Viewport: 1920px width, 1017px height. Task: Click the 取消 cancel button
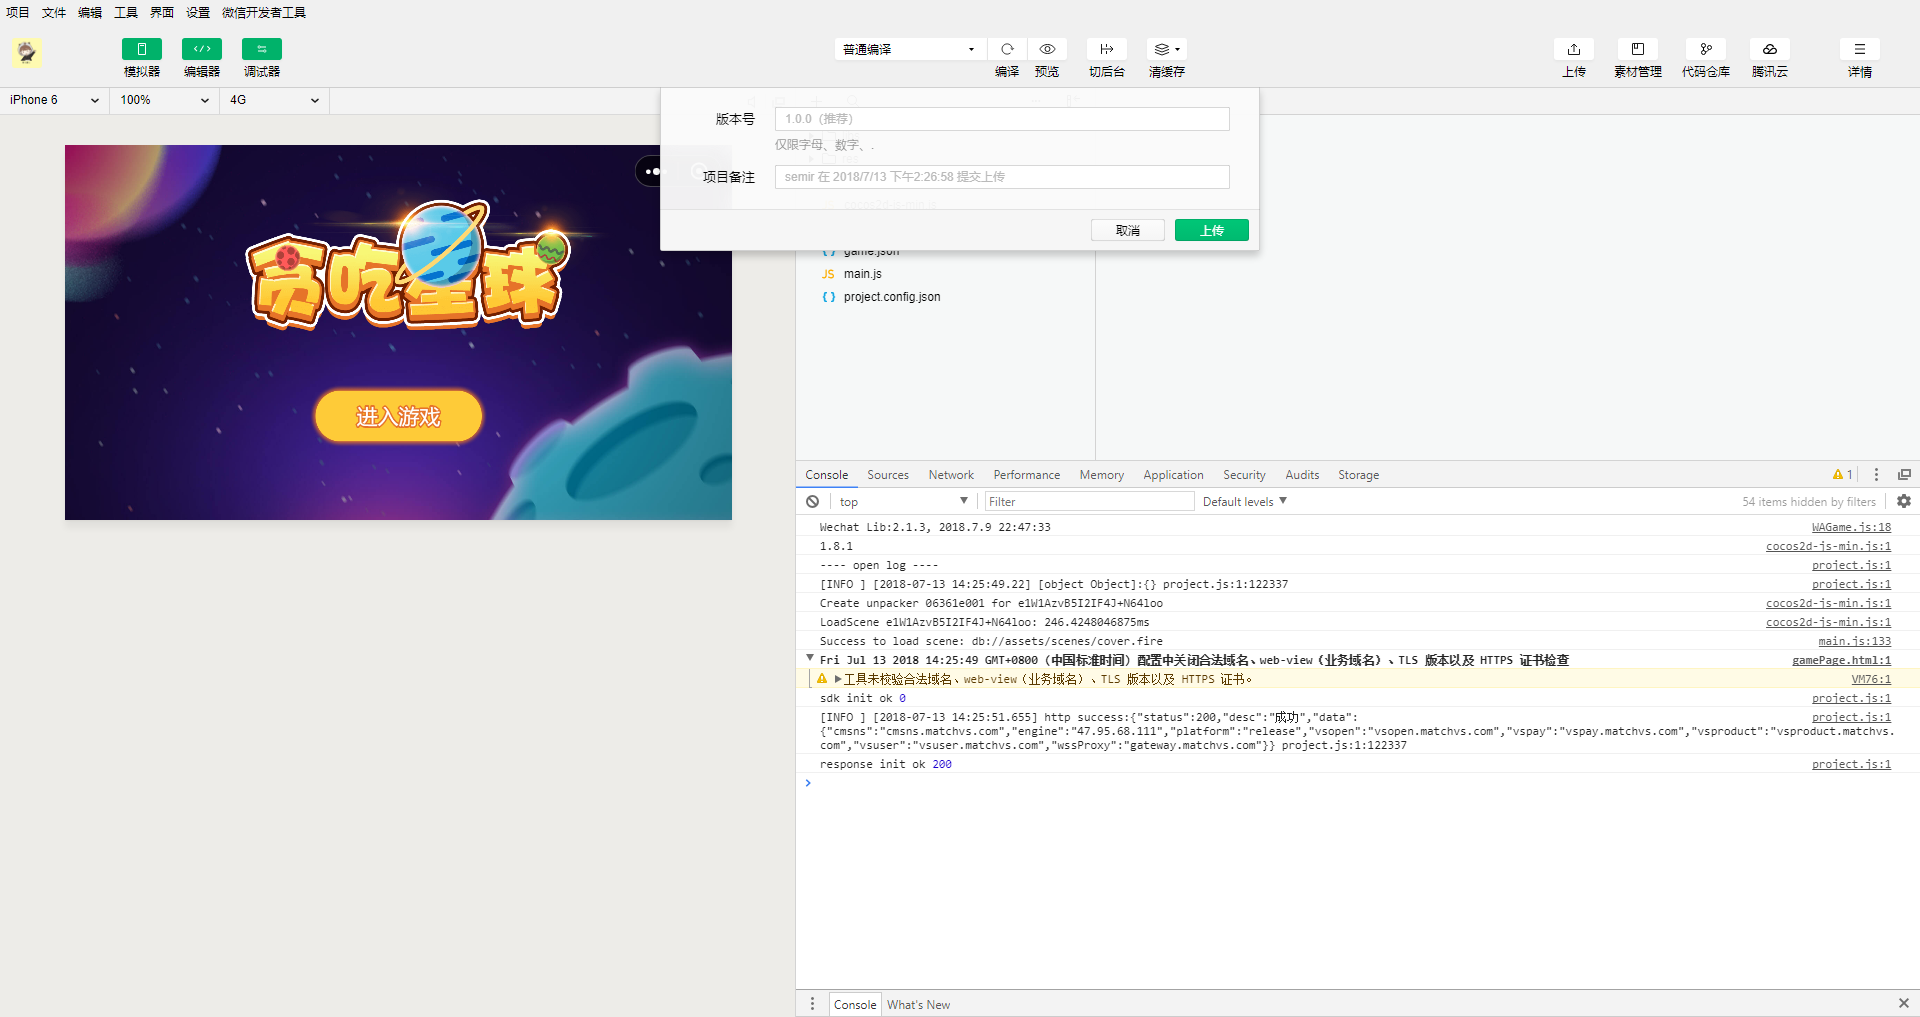pyautogui.click(x=1128, y=230)
